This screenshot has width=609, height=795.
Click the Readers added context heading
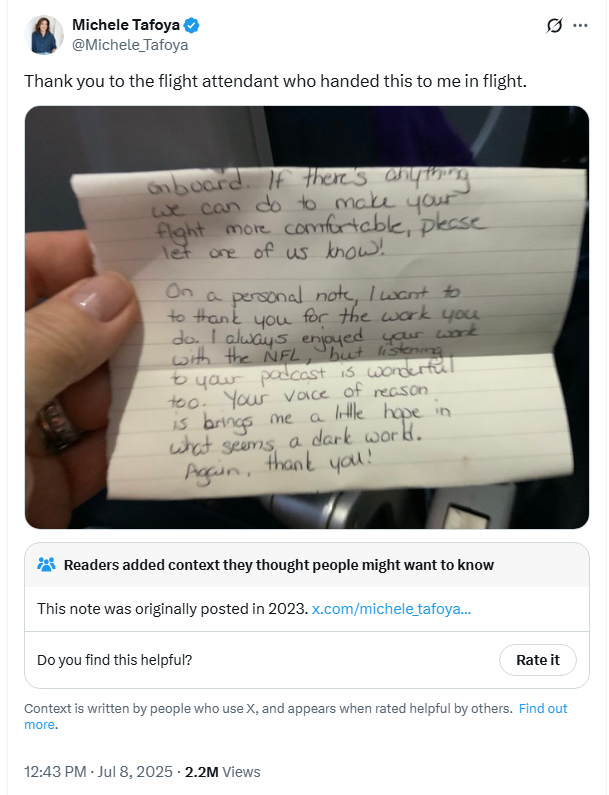pyautogui.click(x=278, y=565)
